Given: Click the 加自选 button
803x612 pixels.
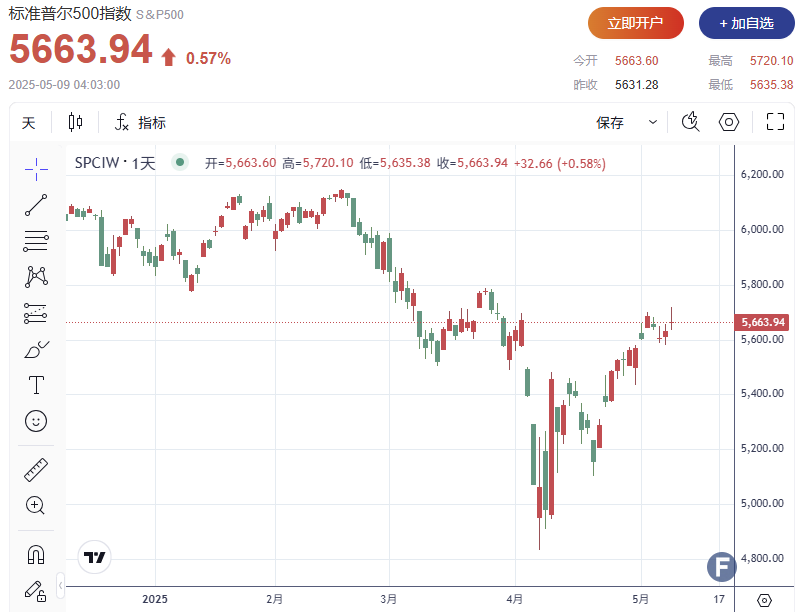Looking at the screenshot, I should [745, 23].
